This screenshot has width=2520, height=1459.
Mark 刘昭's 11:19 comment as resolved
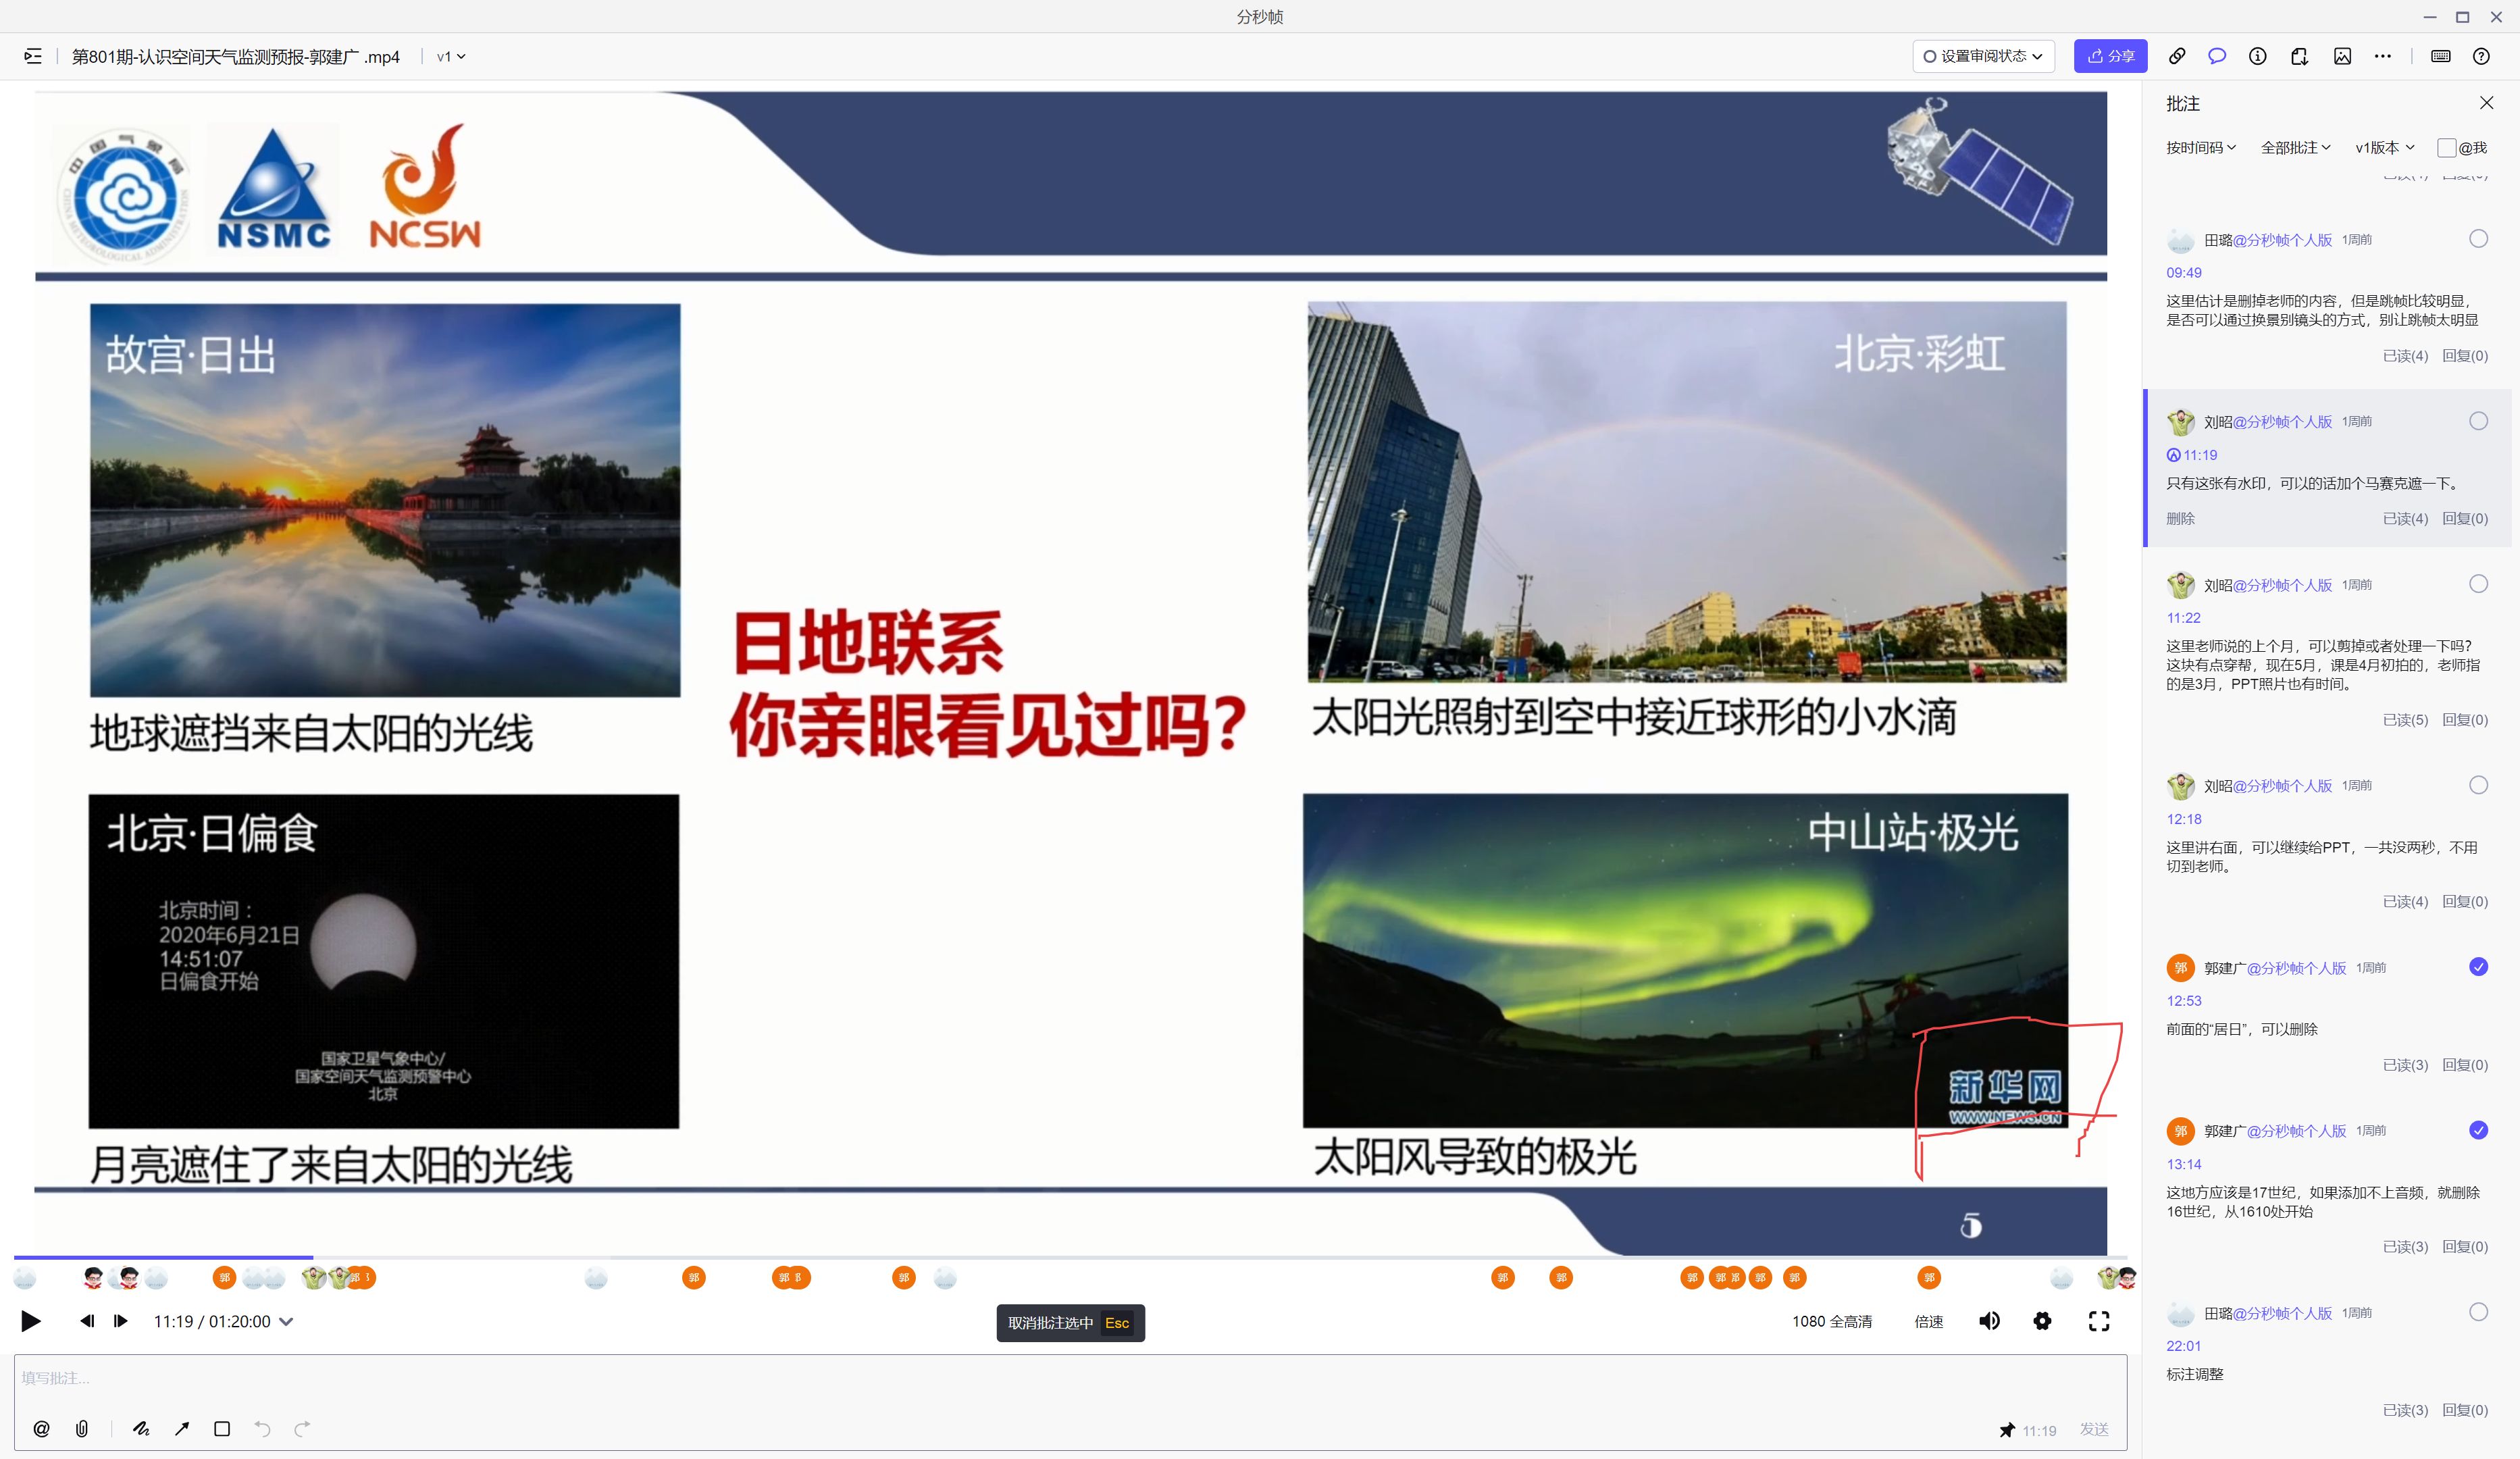(x=2478, y=421)
